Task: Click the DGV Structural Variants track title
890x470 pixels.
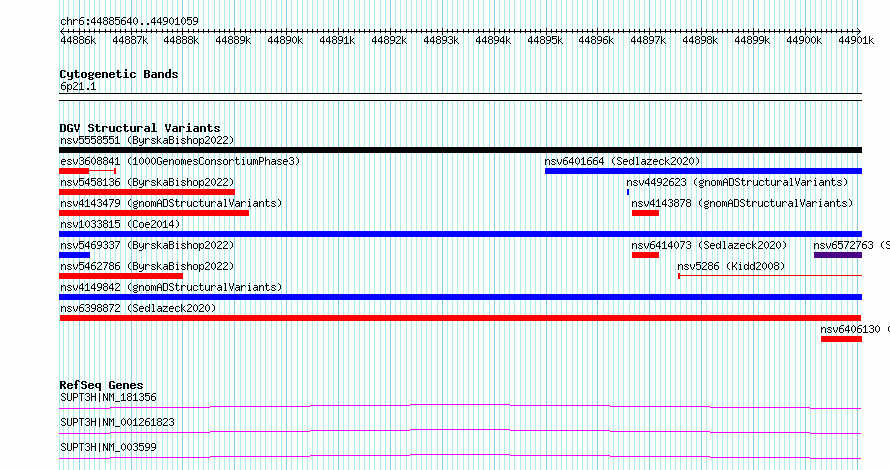Action: coord(140,128)
